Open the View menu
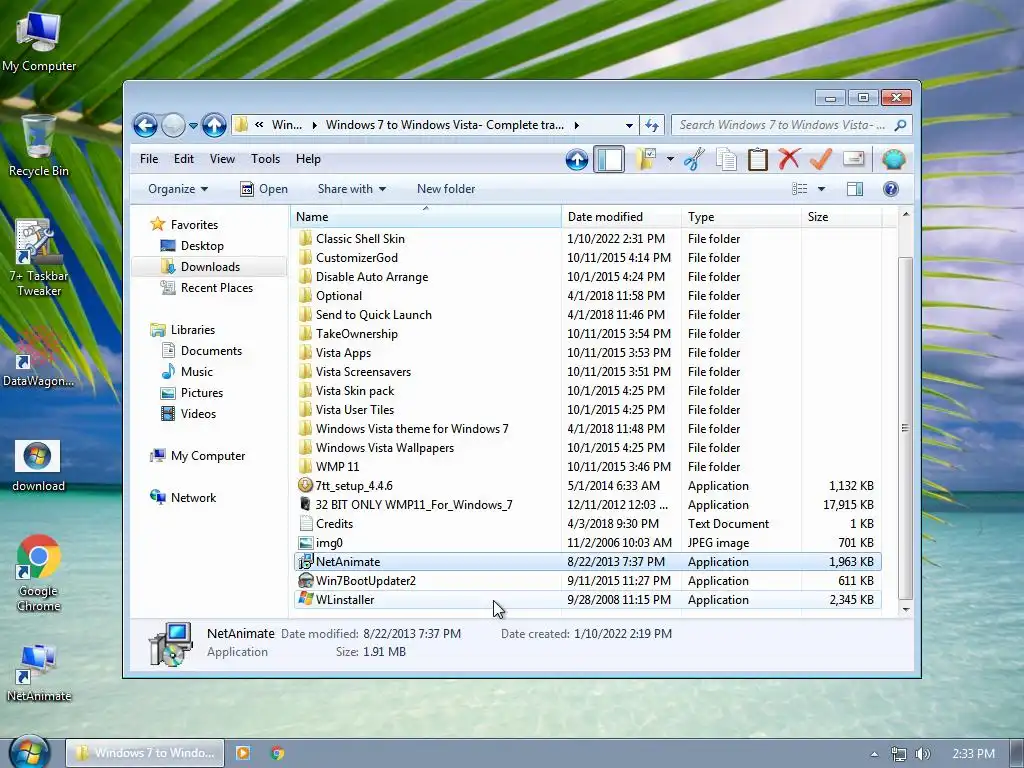Image resolution: width=1024 pixels, height=768 pixels. 222,159
